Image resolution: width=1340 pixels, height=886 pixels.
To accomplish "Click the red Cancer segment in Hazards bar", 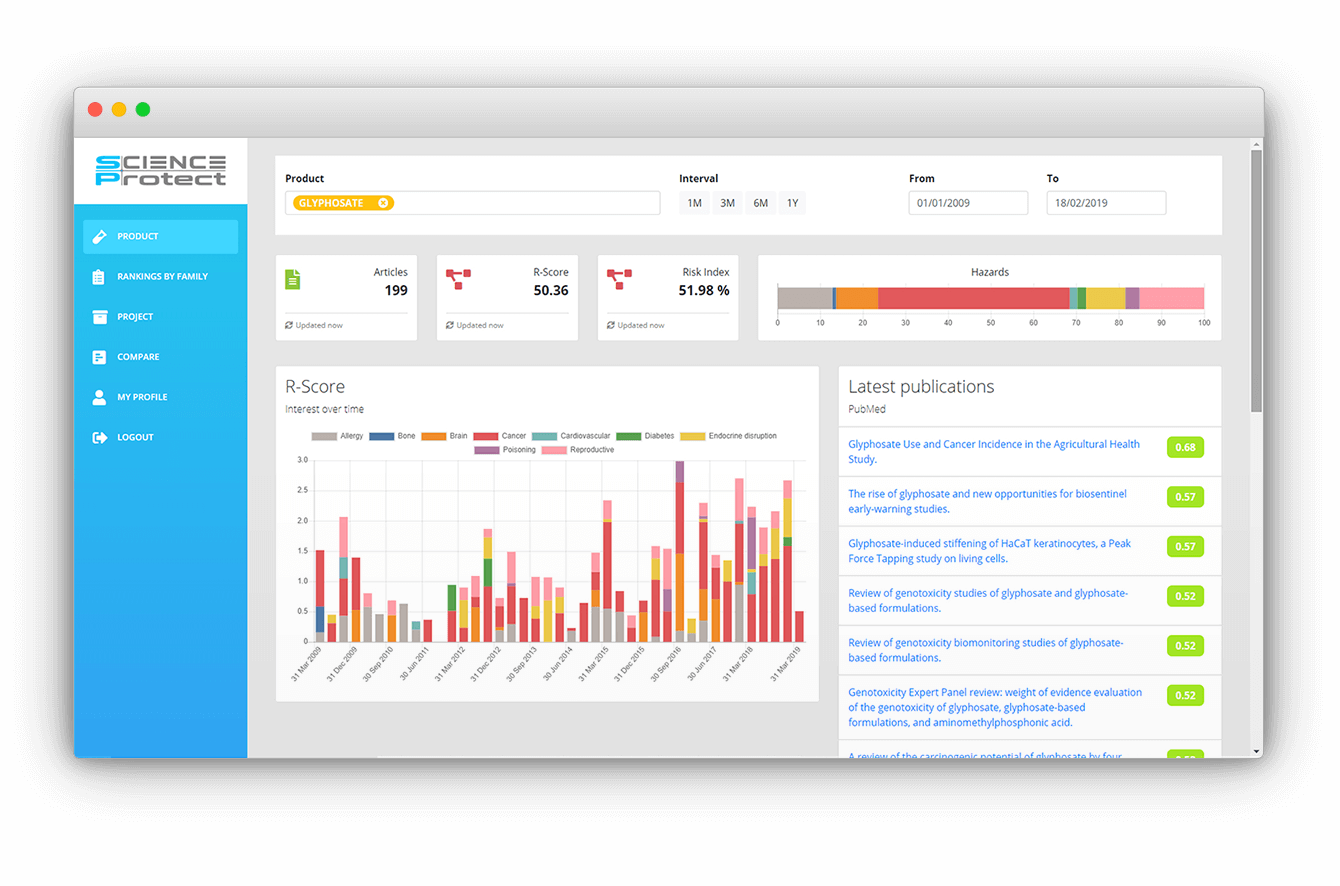I will click(973, 298).
